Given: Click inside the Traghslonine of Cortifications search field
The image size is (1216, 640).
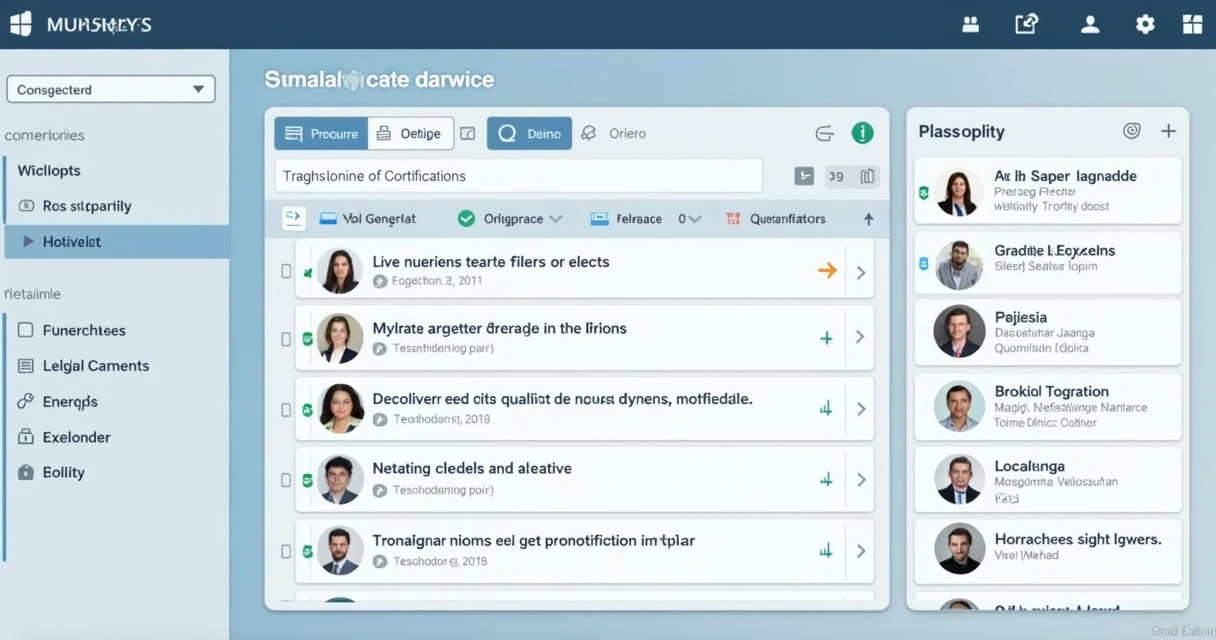Looking at the screenshot, I should (517, 175).
